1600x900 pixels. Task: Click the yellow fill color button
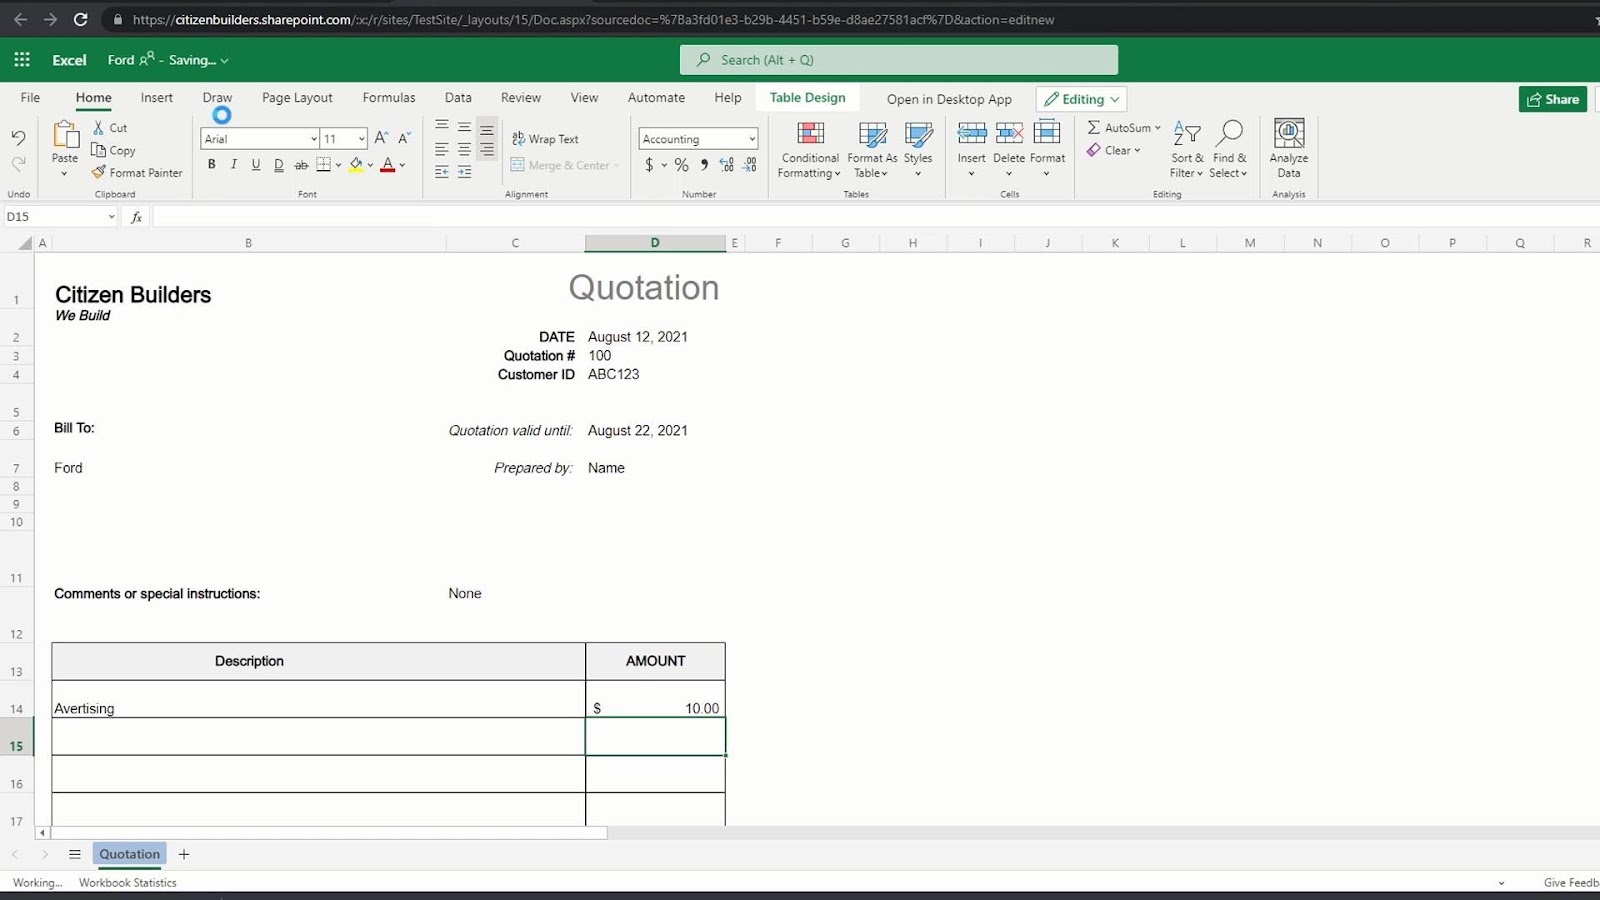(x=356, y=165)
